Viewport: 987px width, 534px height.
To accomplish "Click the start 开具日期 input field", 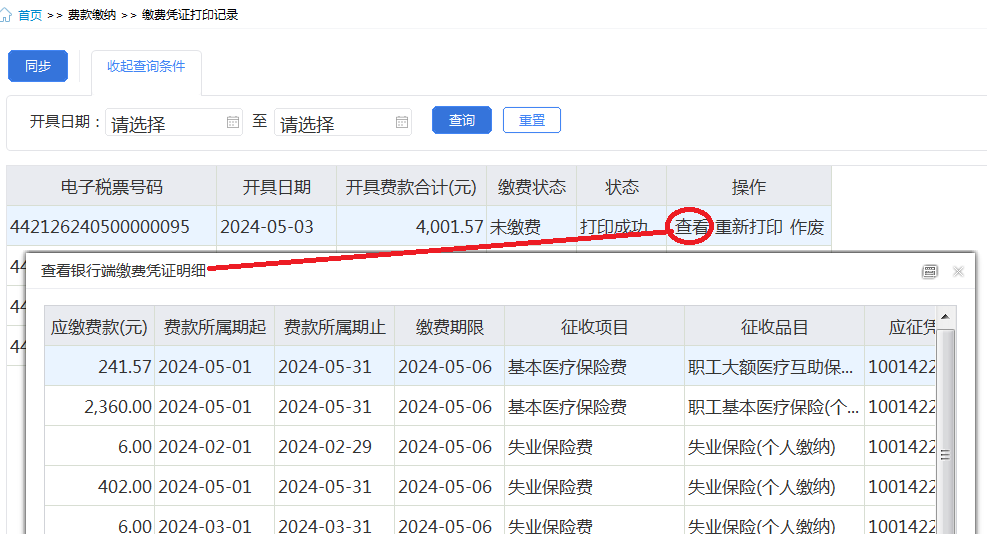I will (x=174, y=122).
